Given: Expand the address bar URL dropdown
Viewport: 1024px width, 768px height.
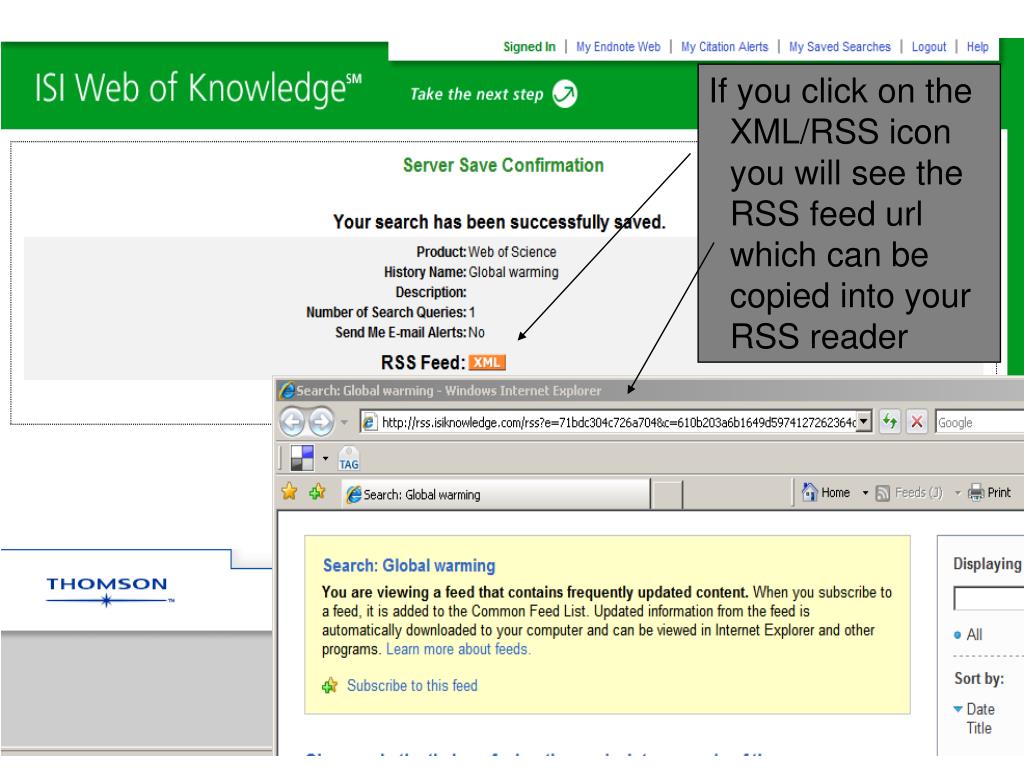Looking at the screenshot, I should point(864,422).
